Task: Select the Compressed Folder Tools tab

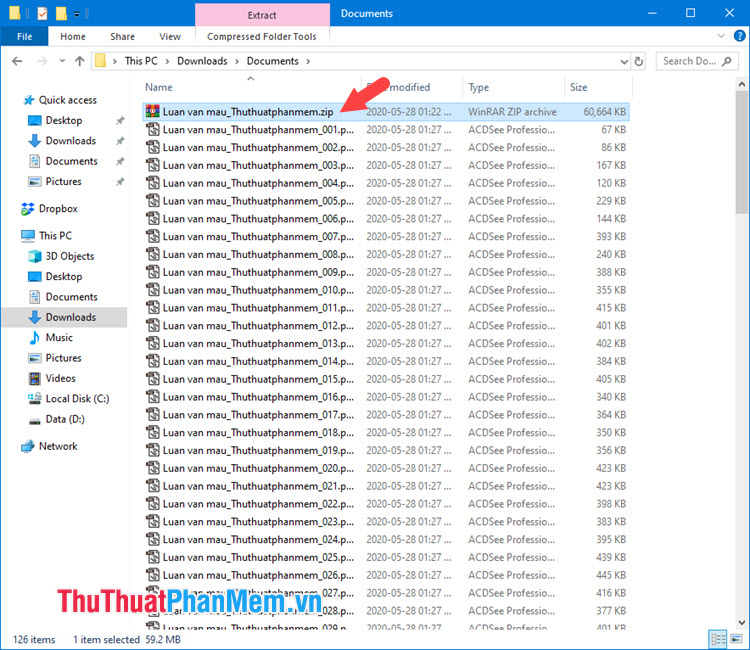Action: (x=262, y=36)
